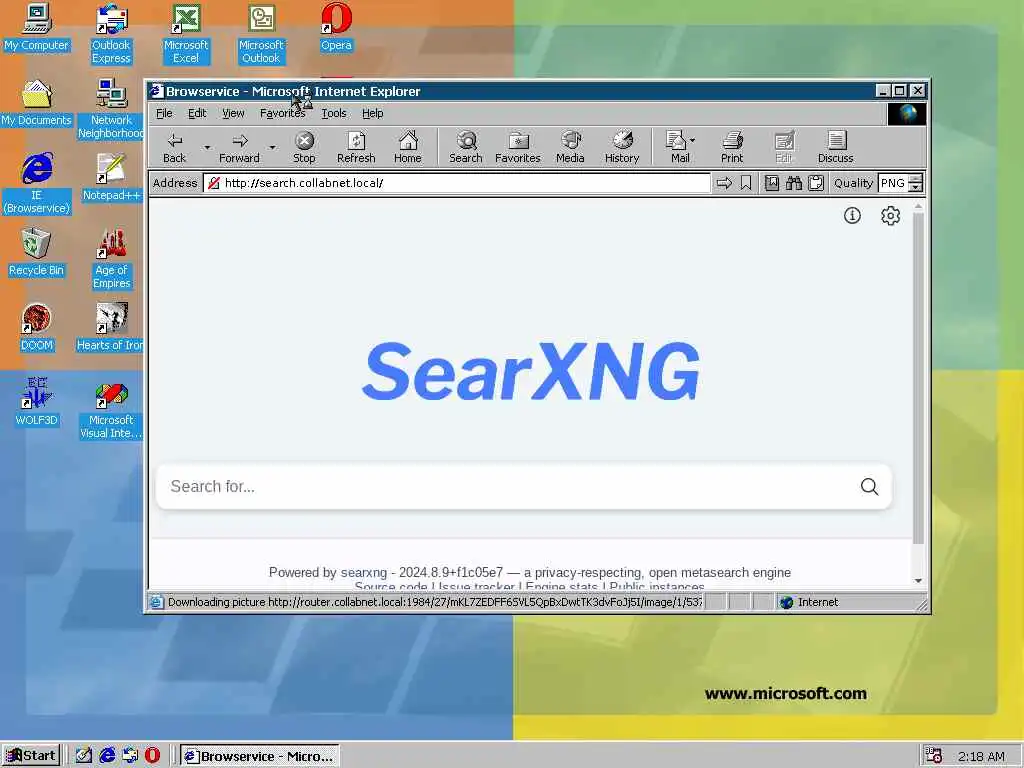
Task: Click the page scrollbar up arrow
Action: [x=918, y=206]
